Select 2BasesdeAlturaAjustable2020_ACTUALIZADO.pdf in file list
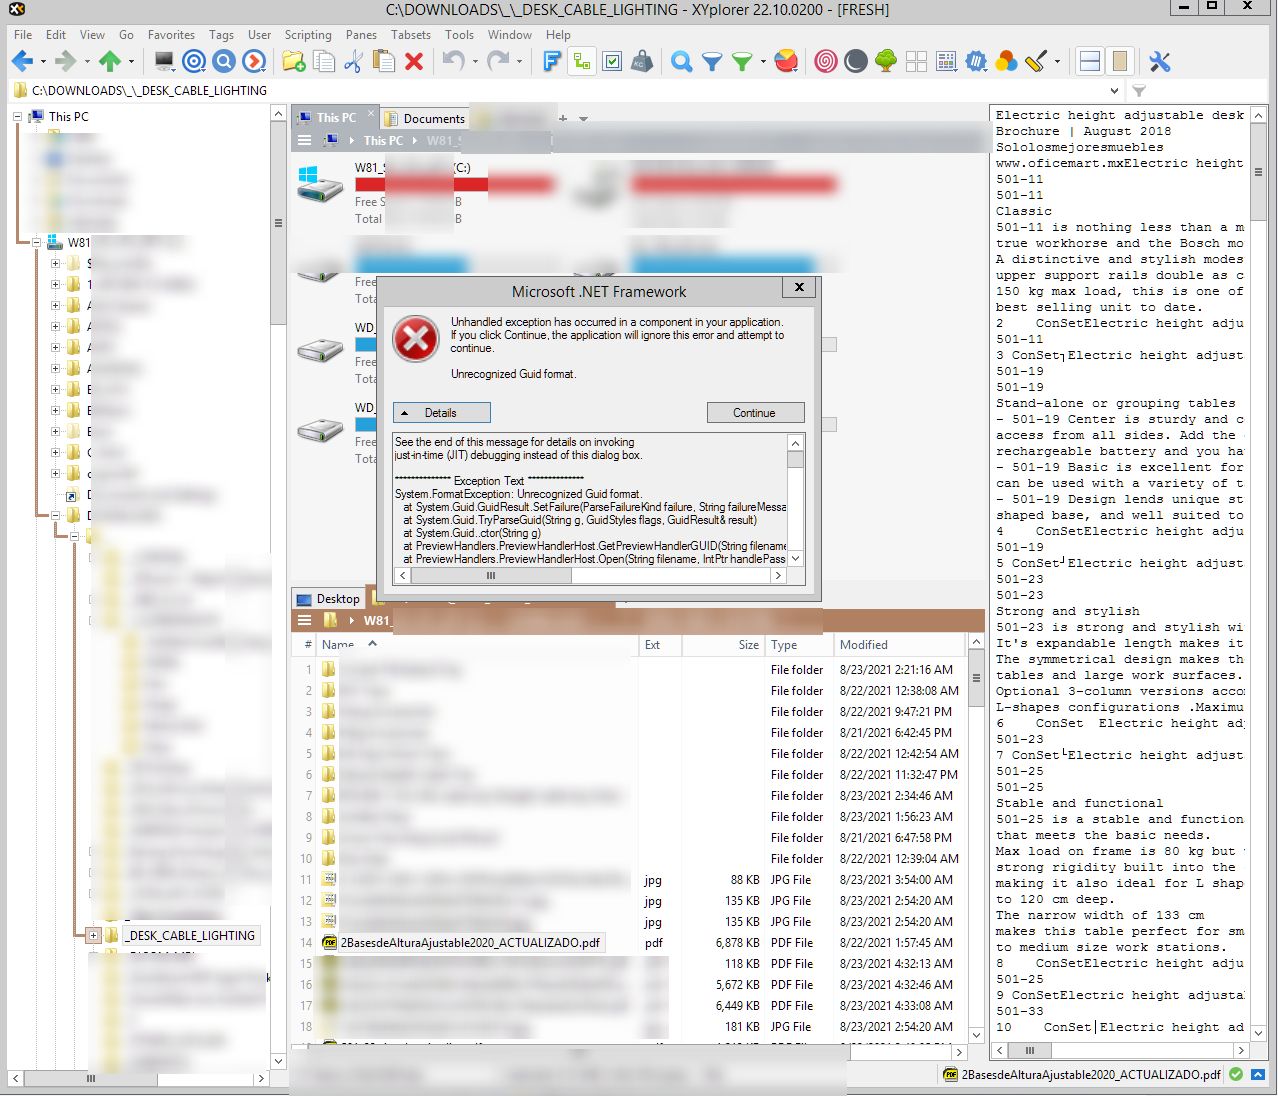 pos(472,942)
